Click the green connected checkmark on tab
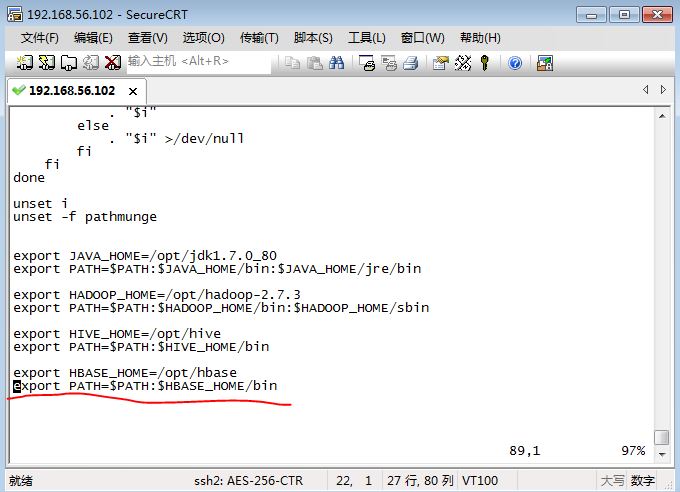 click(x=19, y=90)
